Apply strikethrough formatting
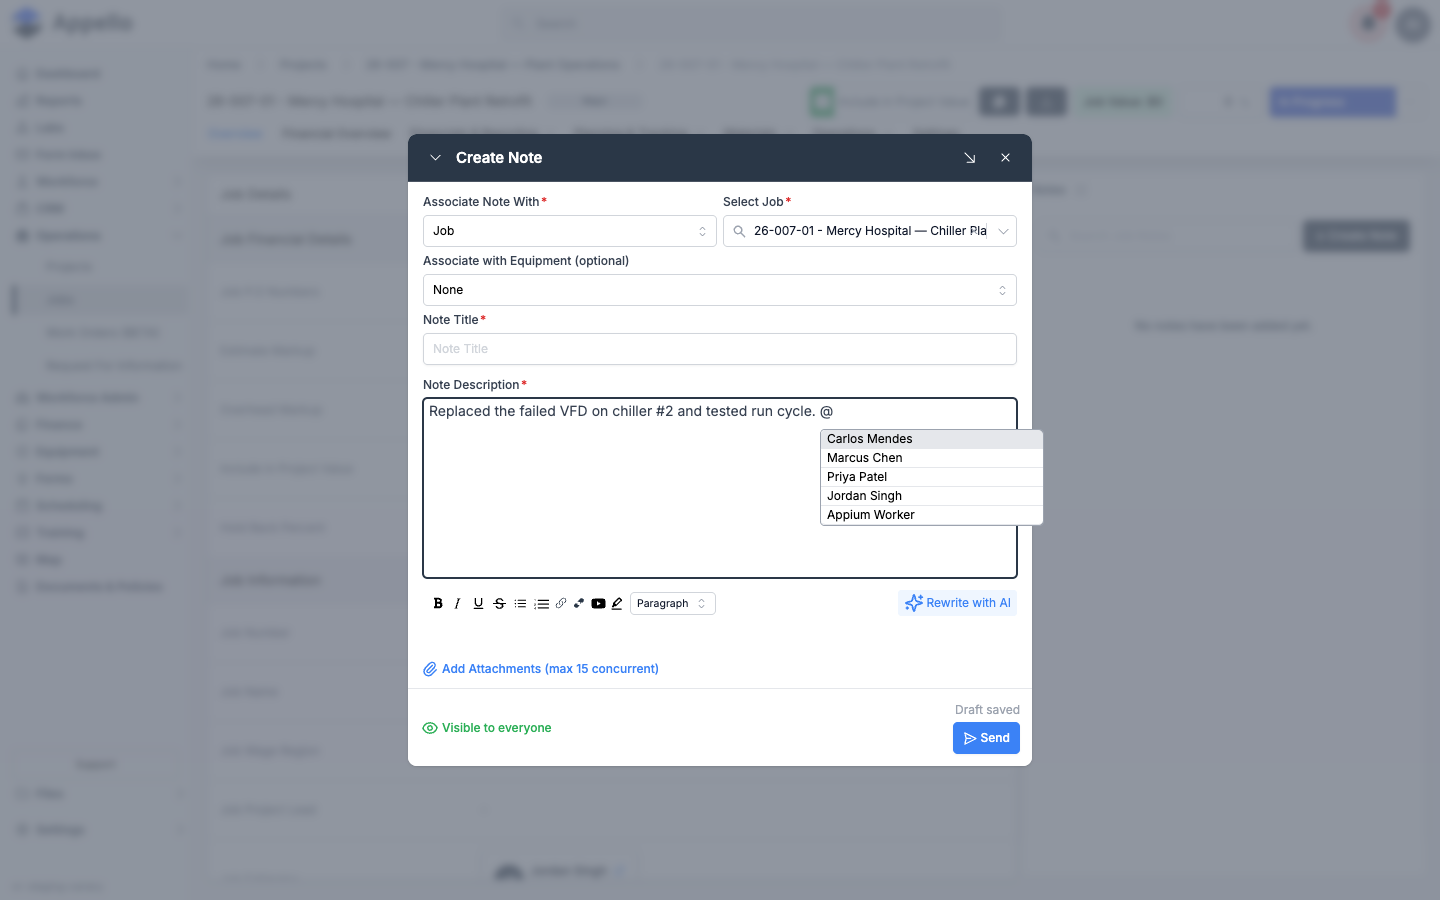 (500, 604)
